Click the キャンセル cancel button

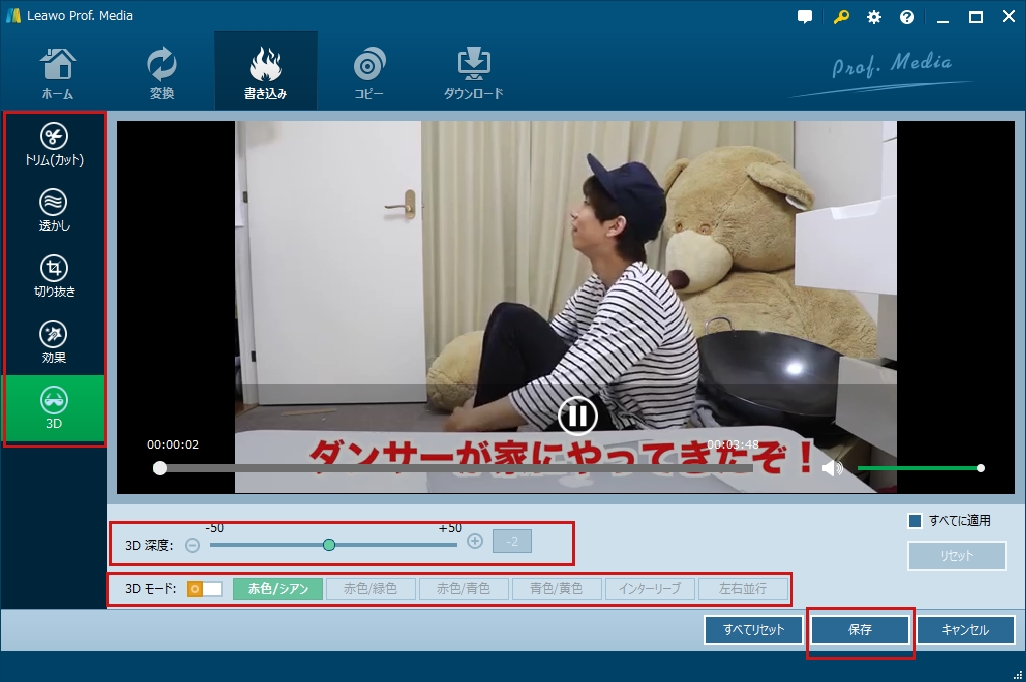pyautogui.click(x=965, y=630)
